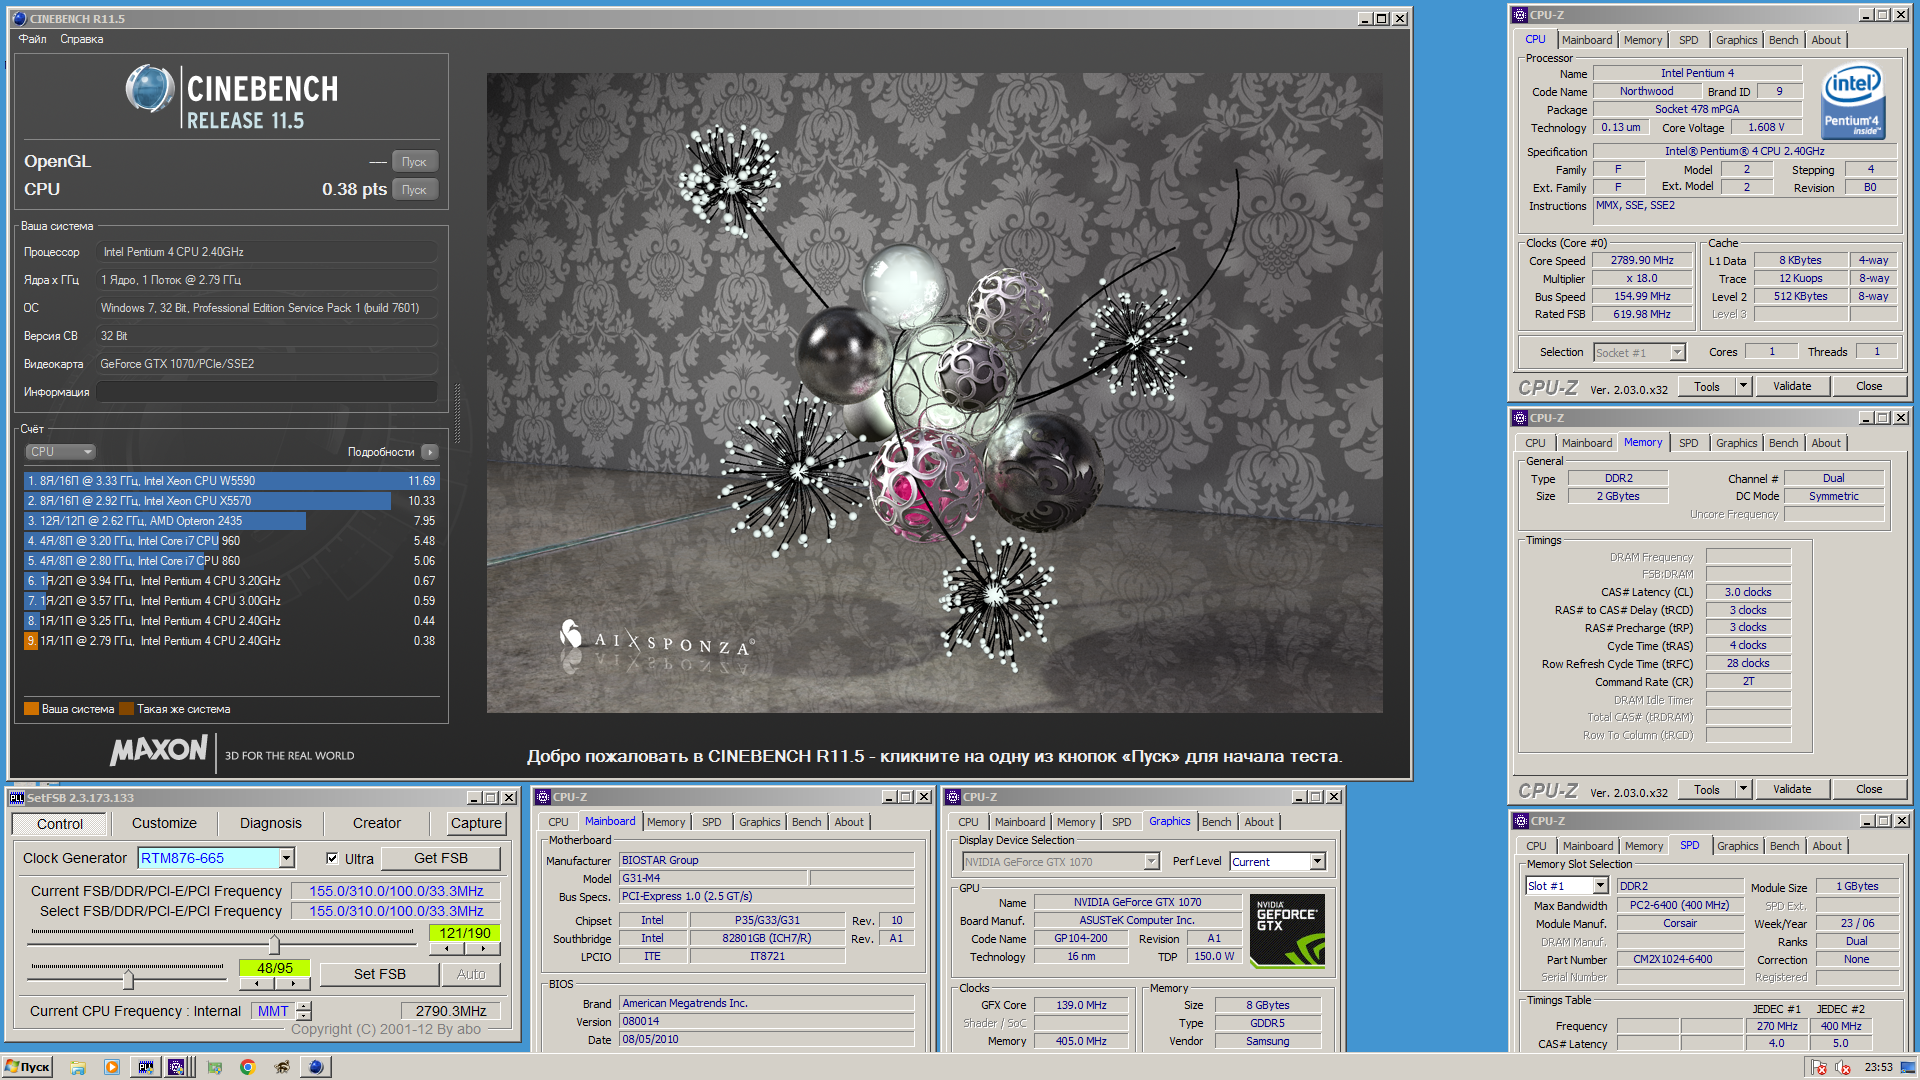This screenshot has height=1080, width=1920.
Task: Expand the NVIDIA GeForce GTX 1070 device dropdown
Action: coord(1151,861)
